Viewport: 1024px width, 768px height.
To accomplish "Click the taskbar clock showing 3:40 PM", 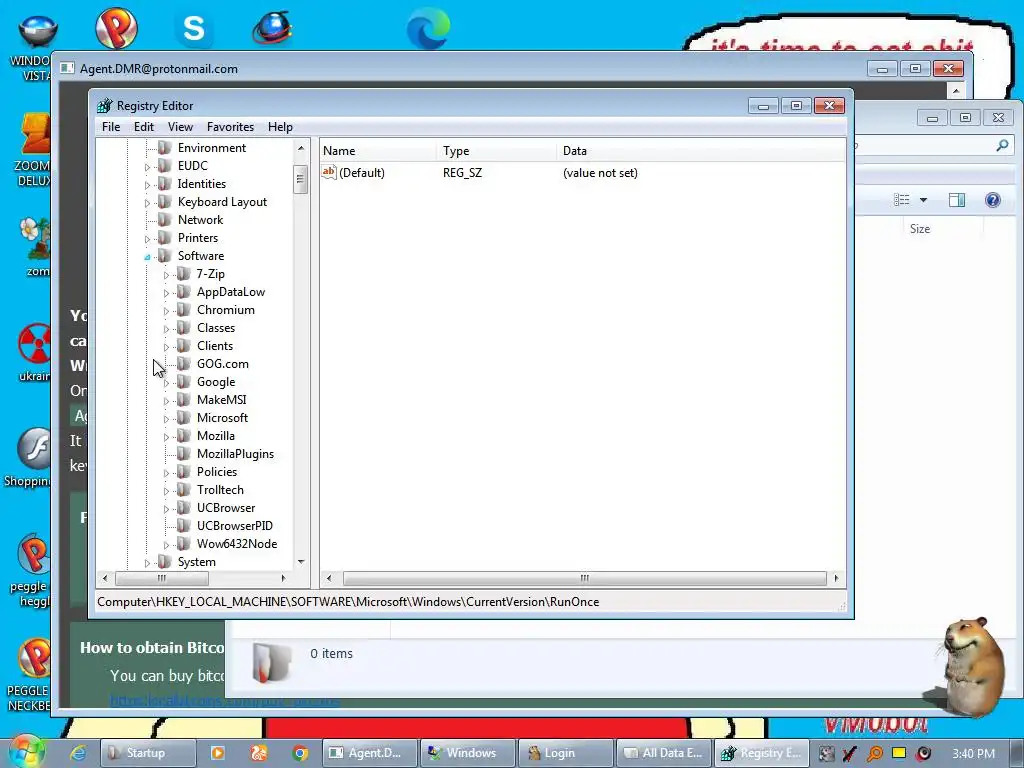I will (x=973, y=753).
